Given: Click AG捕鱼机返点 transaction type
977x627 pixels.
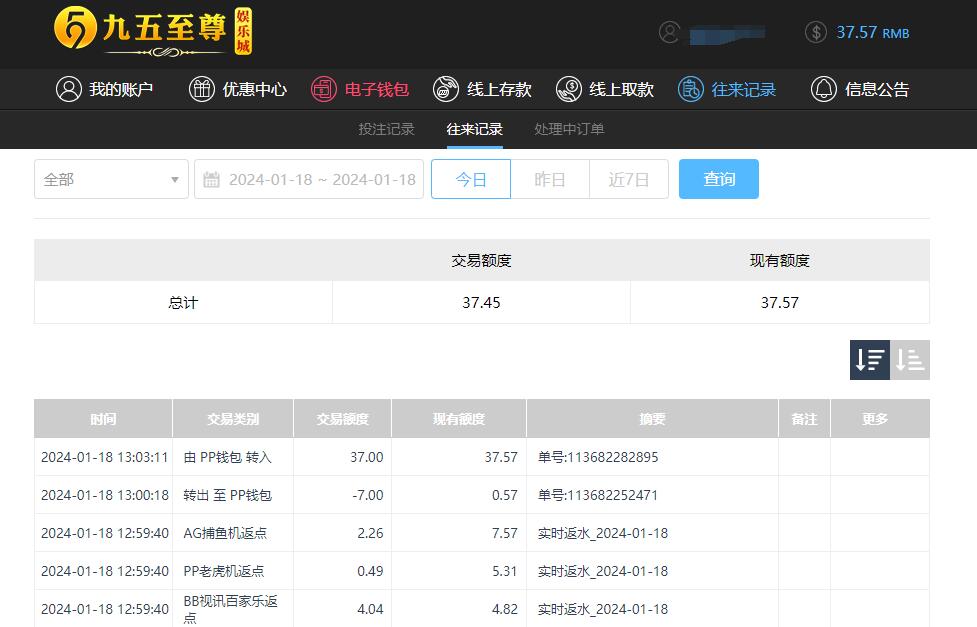Looking at the screenshot, I should point(225,534).
